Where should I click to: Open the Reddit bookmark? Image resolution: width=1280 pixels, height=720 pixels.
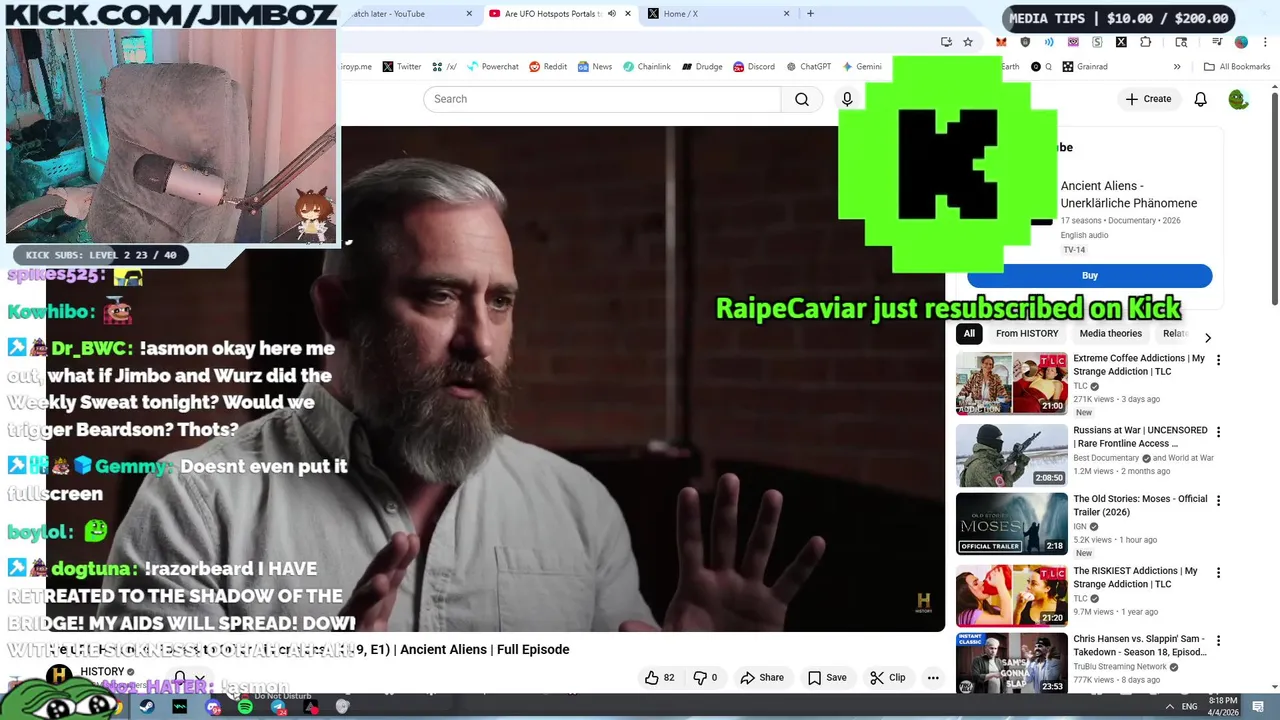[548, 67]
